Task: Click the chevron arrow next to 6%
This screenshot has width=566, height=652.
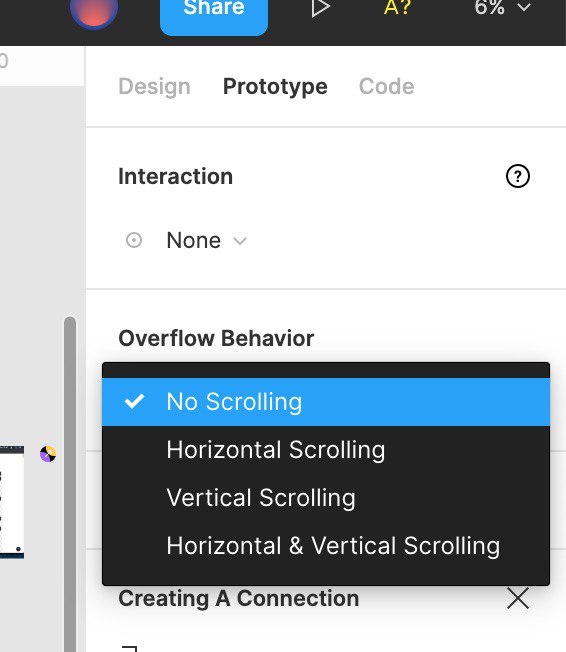Action: (x=524, y=7)
